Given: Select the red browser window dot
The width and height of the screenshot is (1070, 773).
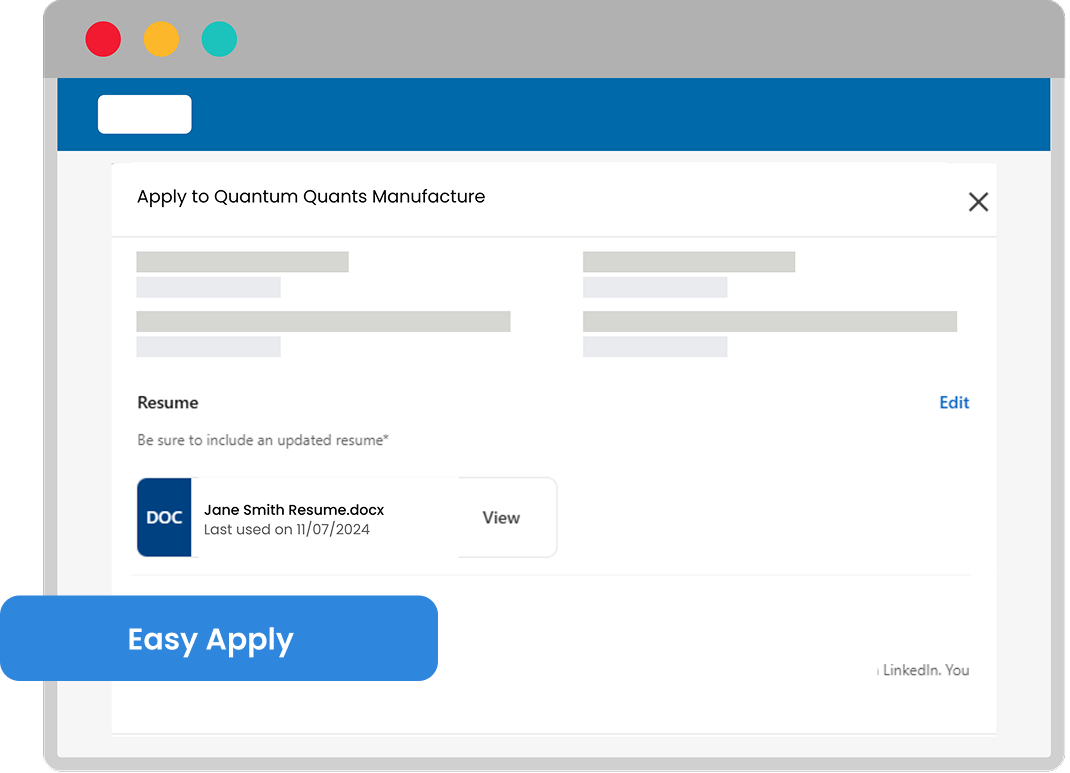Looking at the screenshot, I should [x=103, y=39].
